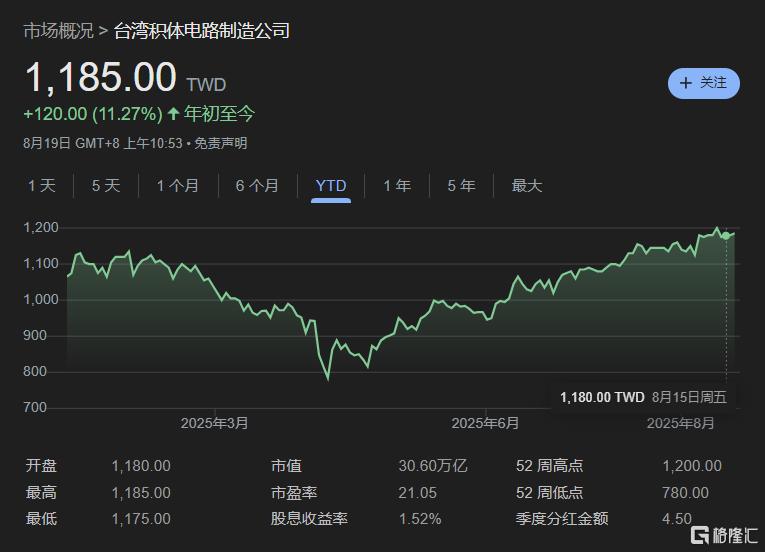765x552 pixels.
Task: Click the 市盈率 value 21.05
Action: 417,492
